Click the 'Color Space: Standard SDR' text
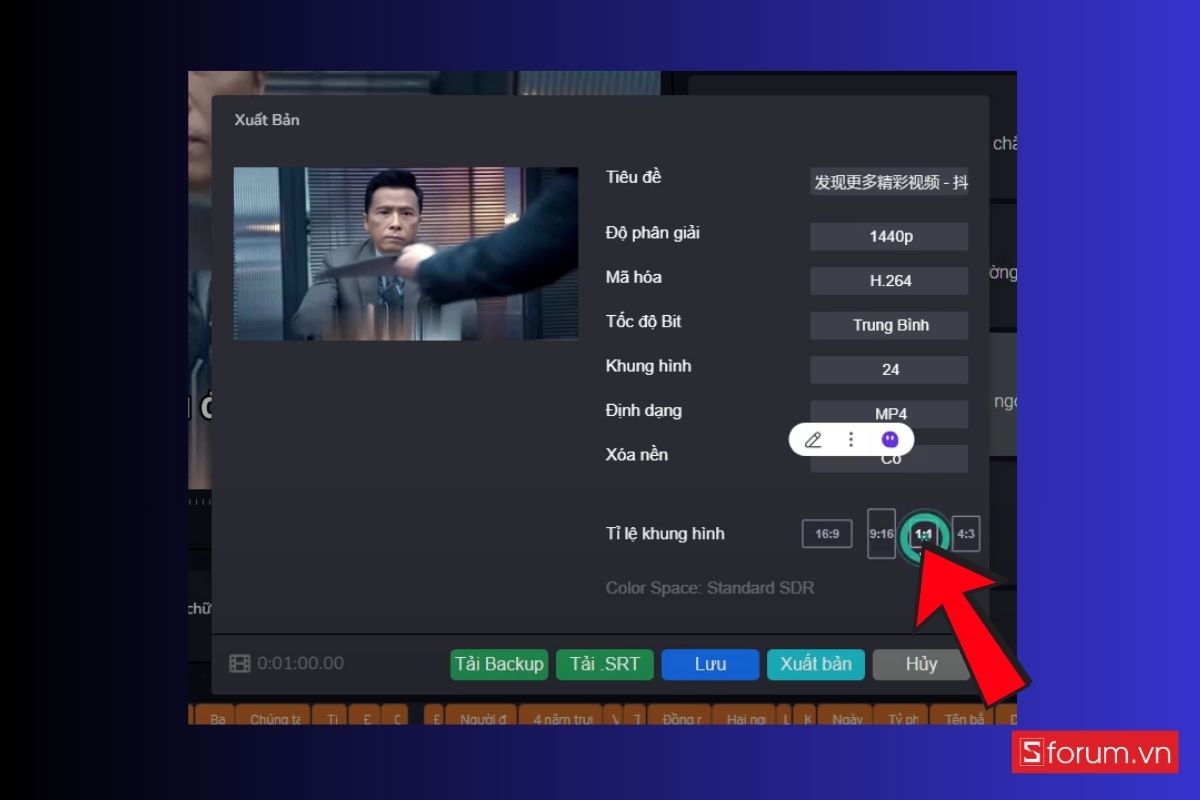 pos(710,588)
